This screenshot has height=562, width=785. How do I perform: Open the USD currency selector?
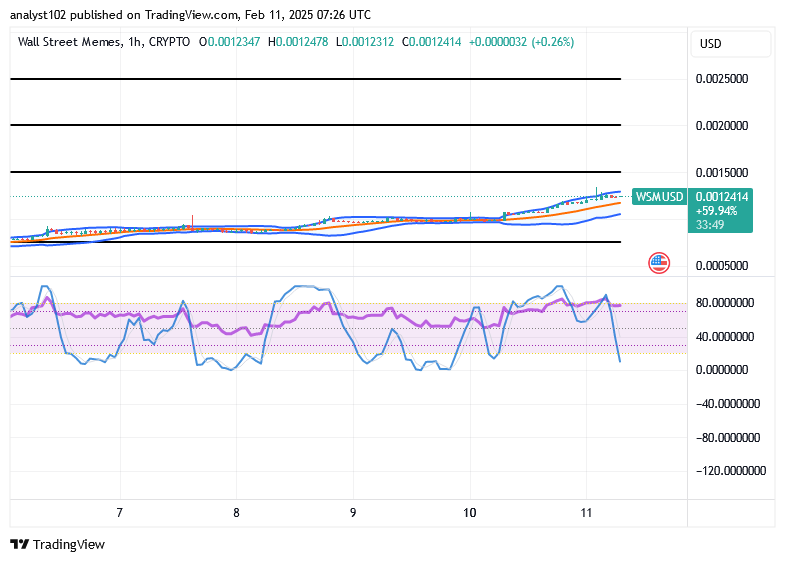tap(730, 44)
